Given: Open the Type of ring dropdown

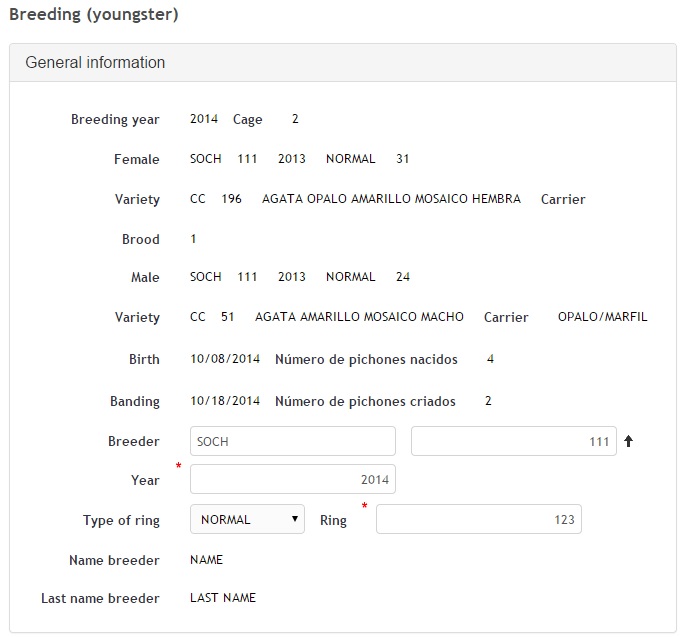Looking at the screenshot, I should (x=247, y=519).
